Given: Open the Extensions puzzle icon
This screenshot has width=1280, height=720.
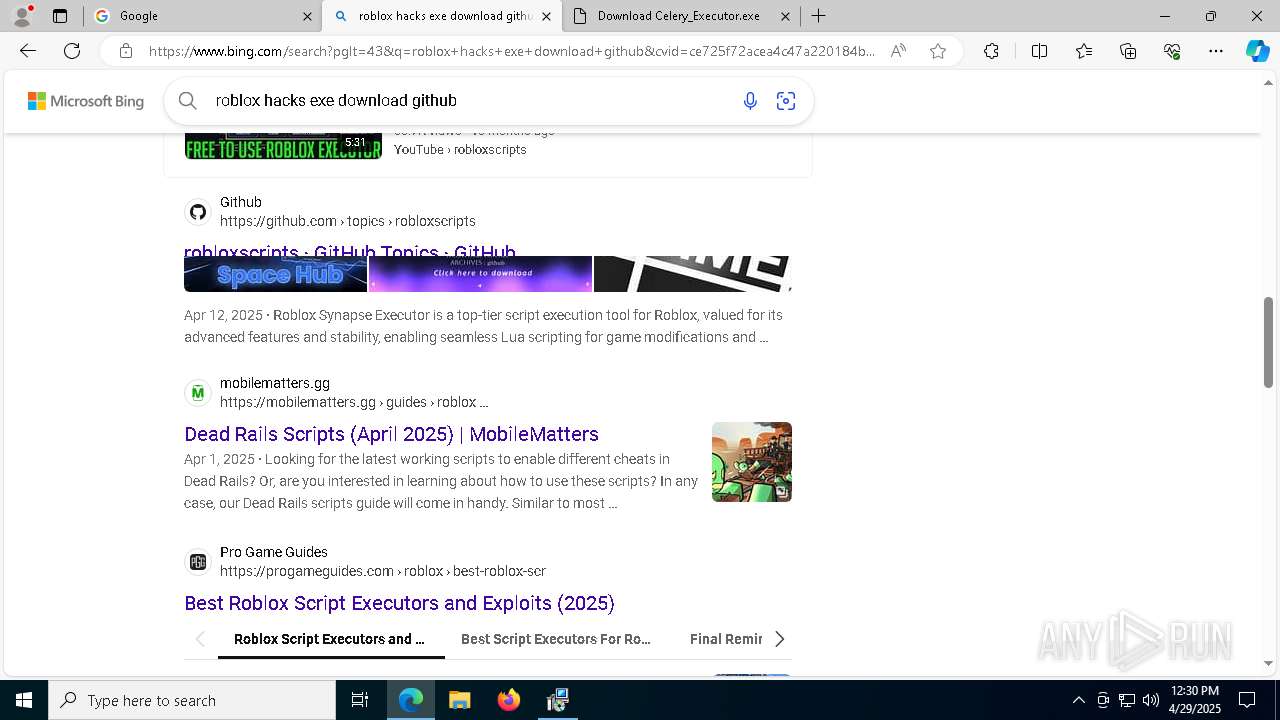Looking at the screenshot, I should tap(991, 51).
